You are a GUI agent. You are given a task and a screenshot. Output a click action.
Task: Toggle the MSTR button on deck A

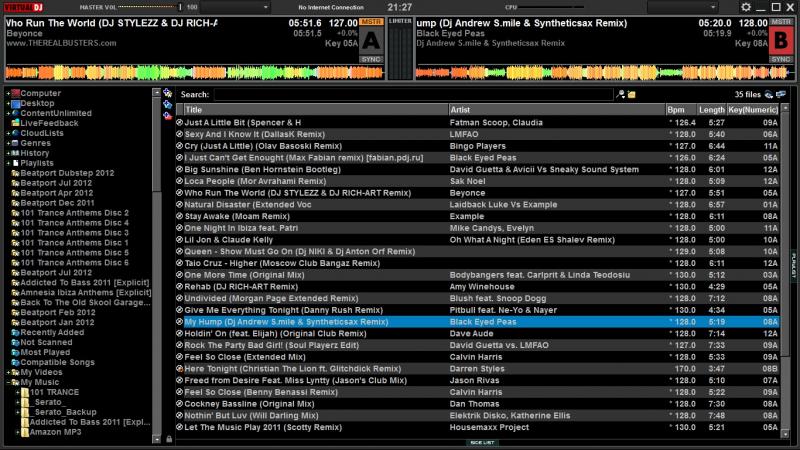[371, 22]
